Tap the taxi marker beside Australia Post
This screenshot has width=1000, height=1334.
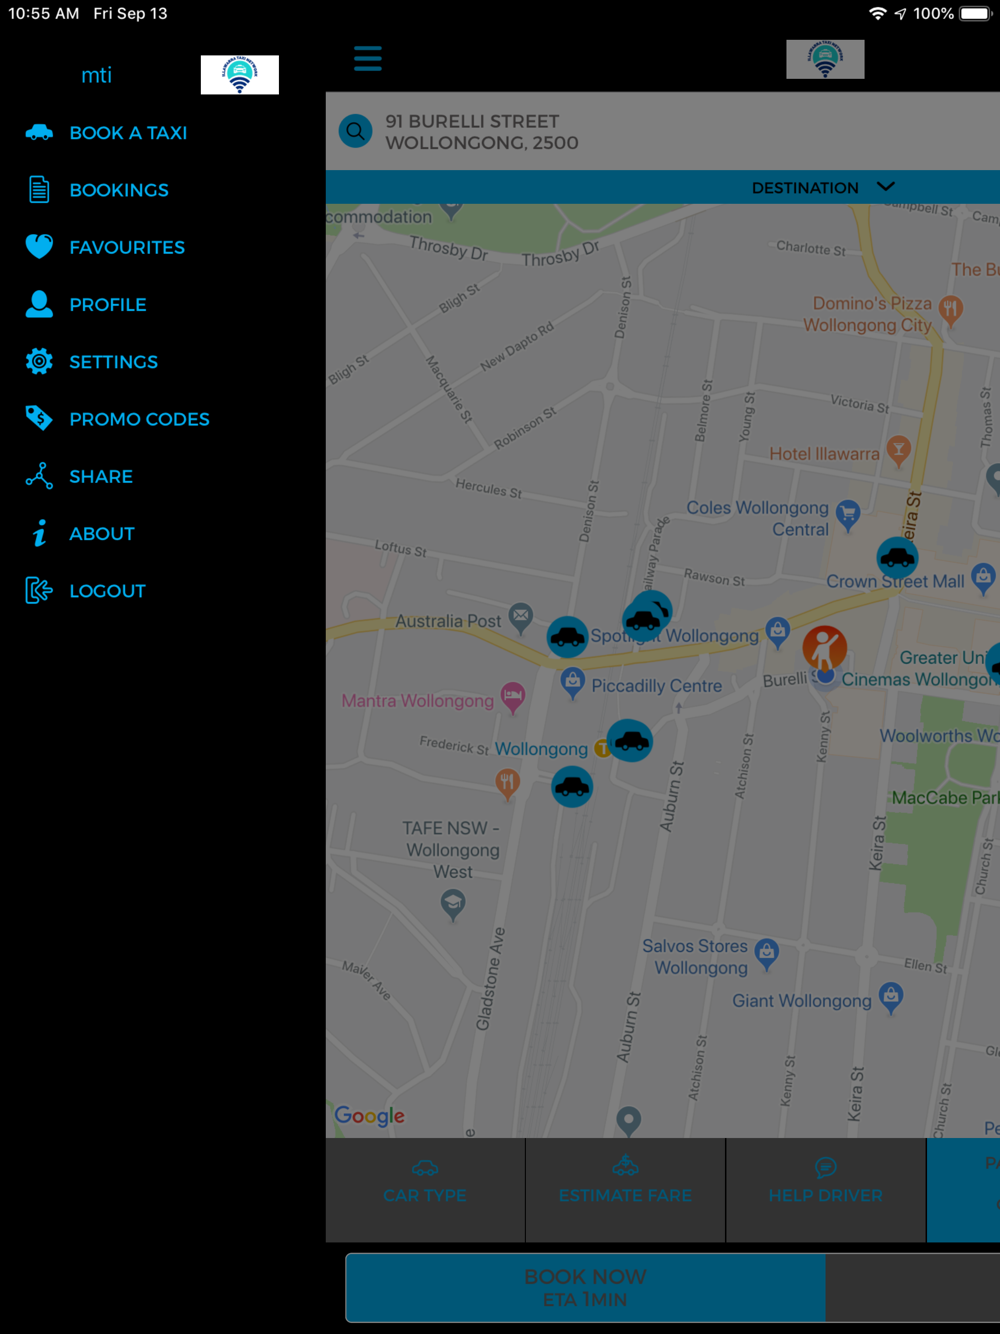pyautogui.click(x=567, y=636)
